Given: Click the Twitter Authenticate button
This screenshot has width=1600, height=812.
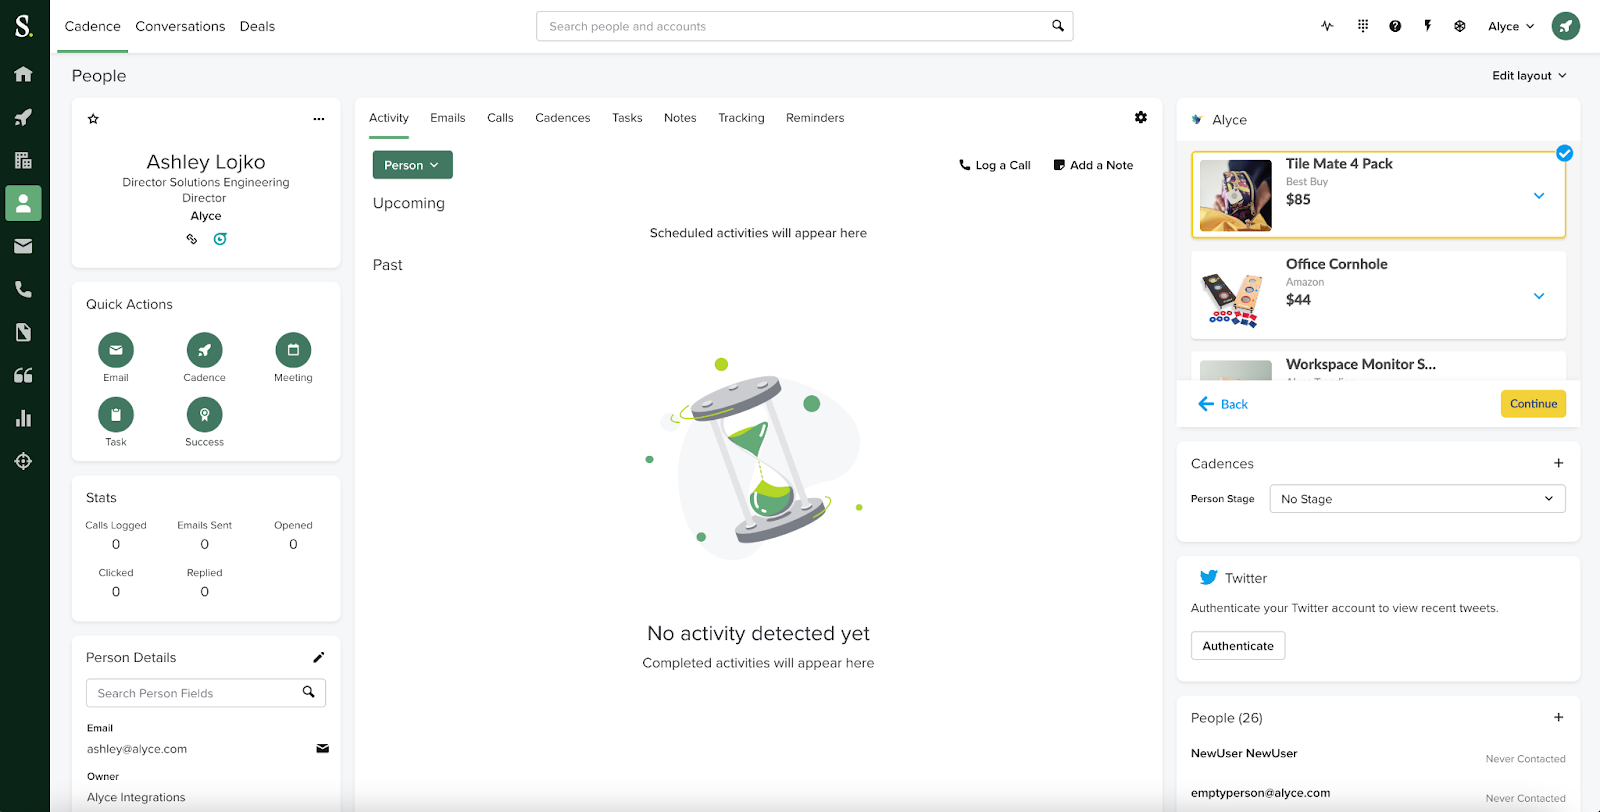Looking at the screenshot, I should [1238, 646].
